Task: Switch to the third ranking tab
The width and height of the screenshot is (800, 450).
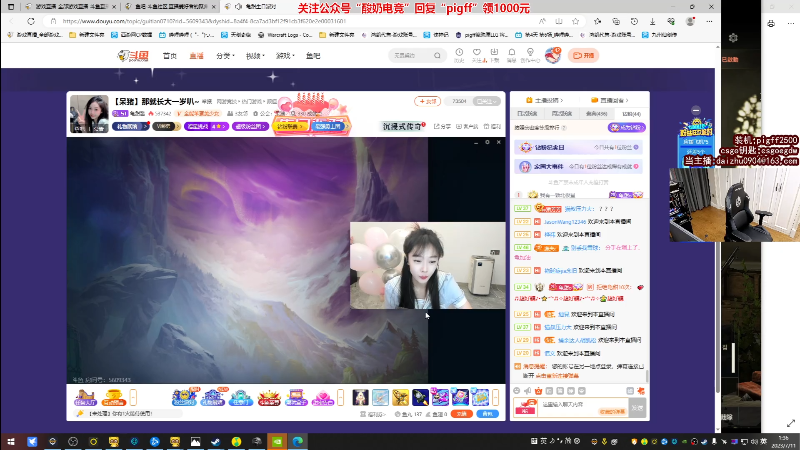Action: (596, 114)
